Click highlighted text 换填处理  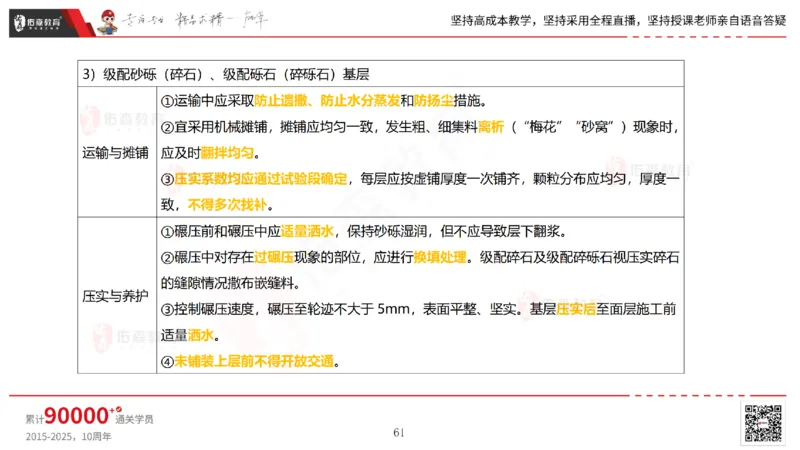tap(440, 257)
